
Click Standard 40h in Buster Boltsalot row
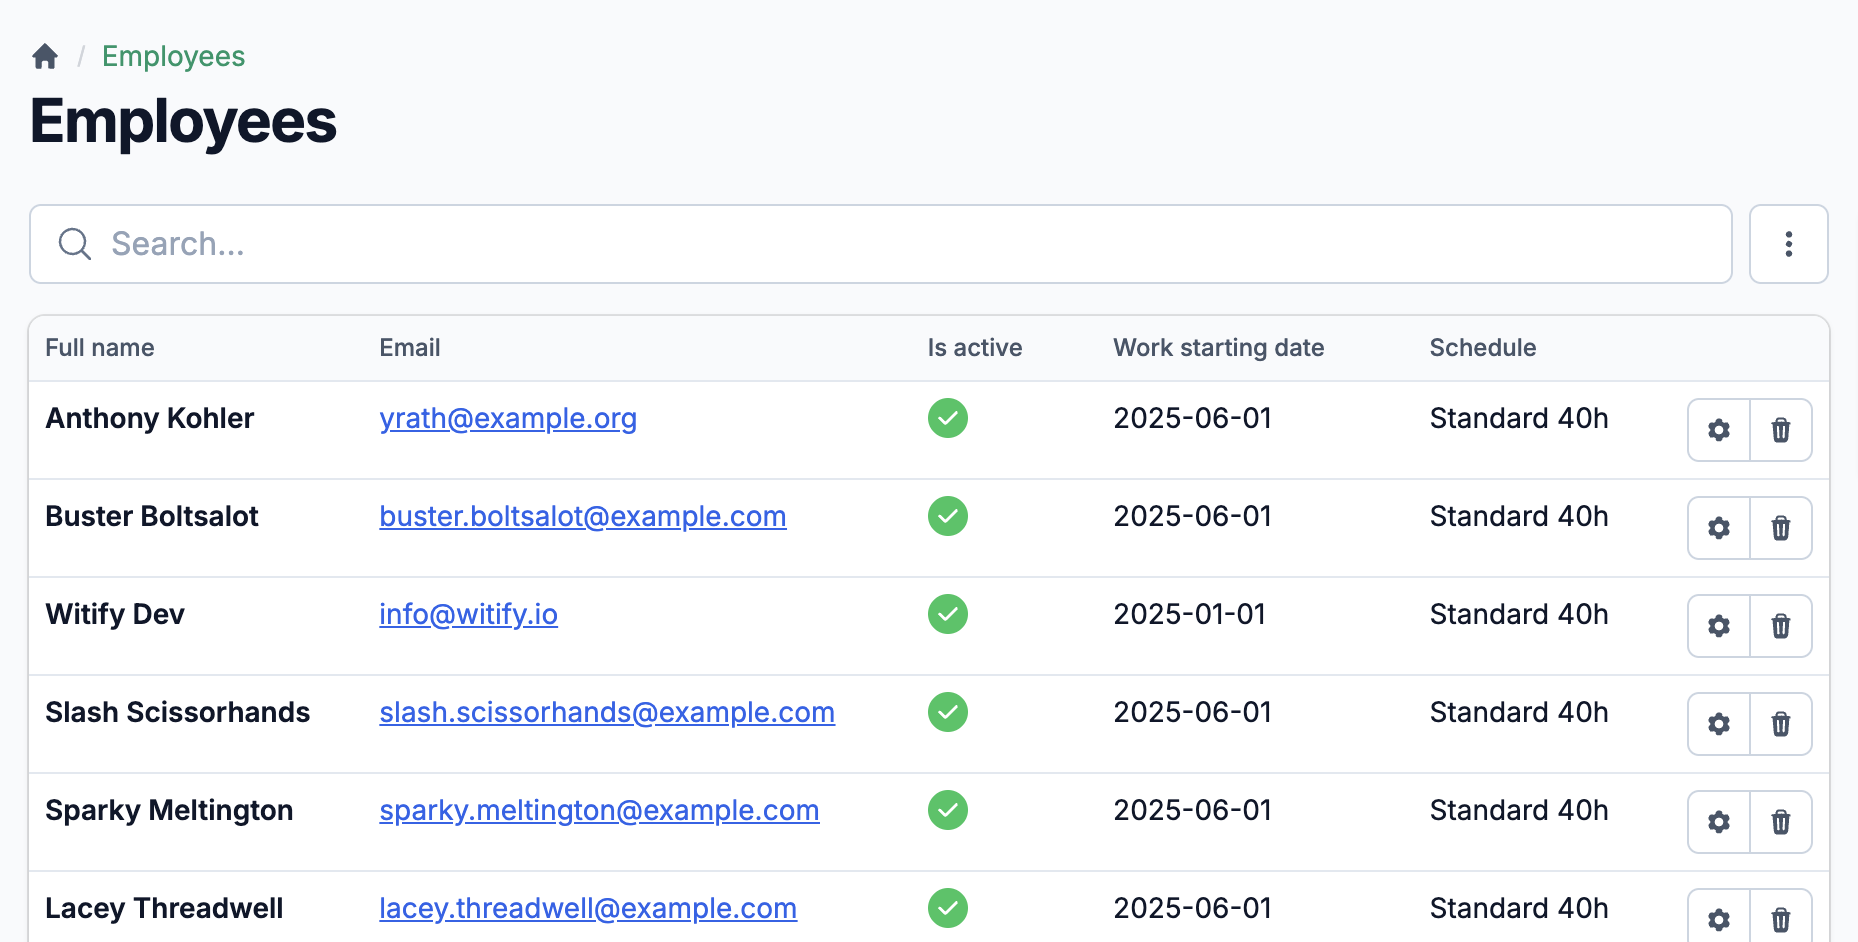(1519, 516)
